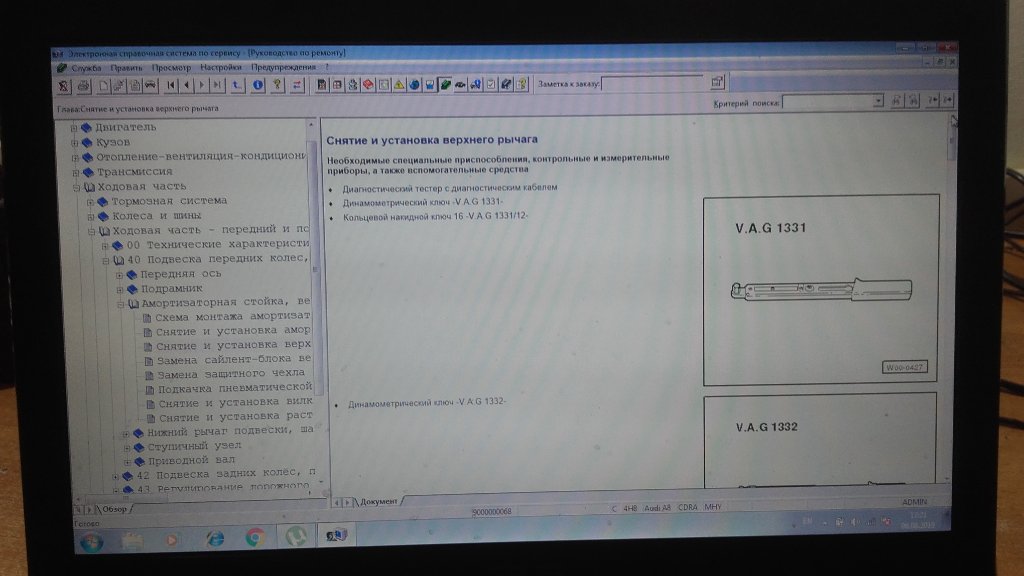1024x576 pixels.
Task: Click the yellow warning triangle toolbar icon
Action: click(x=399, y=85)
